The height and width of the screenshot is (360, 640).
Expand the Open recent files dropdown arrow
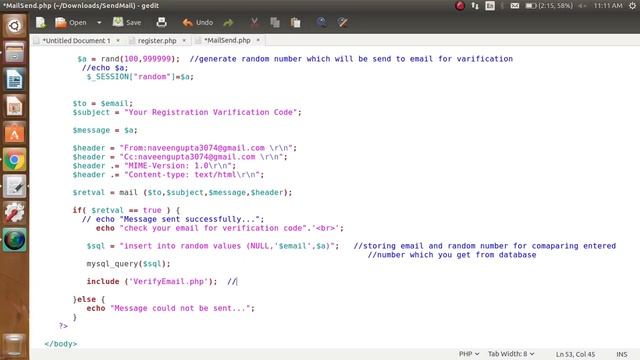99,23
